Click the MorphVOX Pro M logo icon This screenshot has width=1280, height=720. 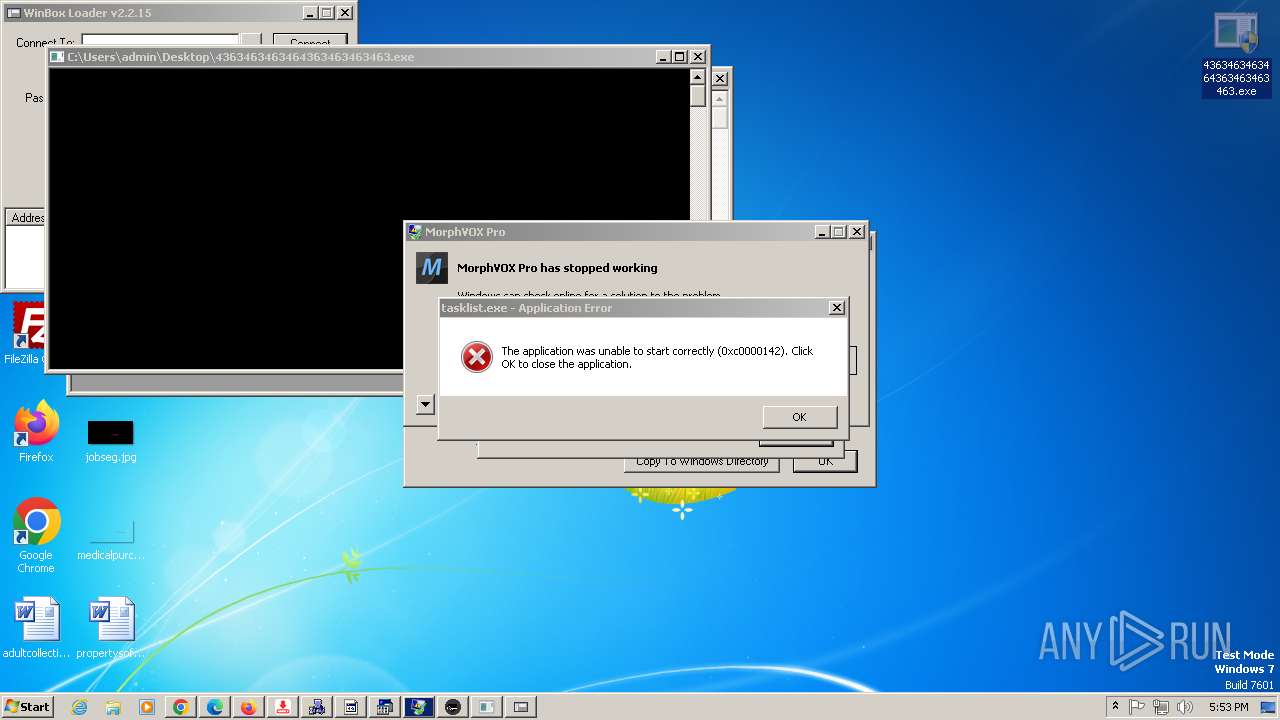click(432, 268)
